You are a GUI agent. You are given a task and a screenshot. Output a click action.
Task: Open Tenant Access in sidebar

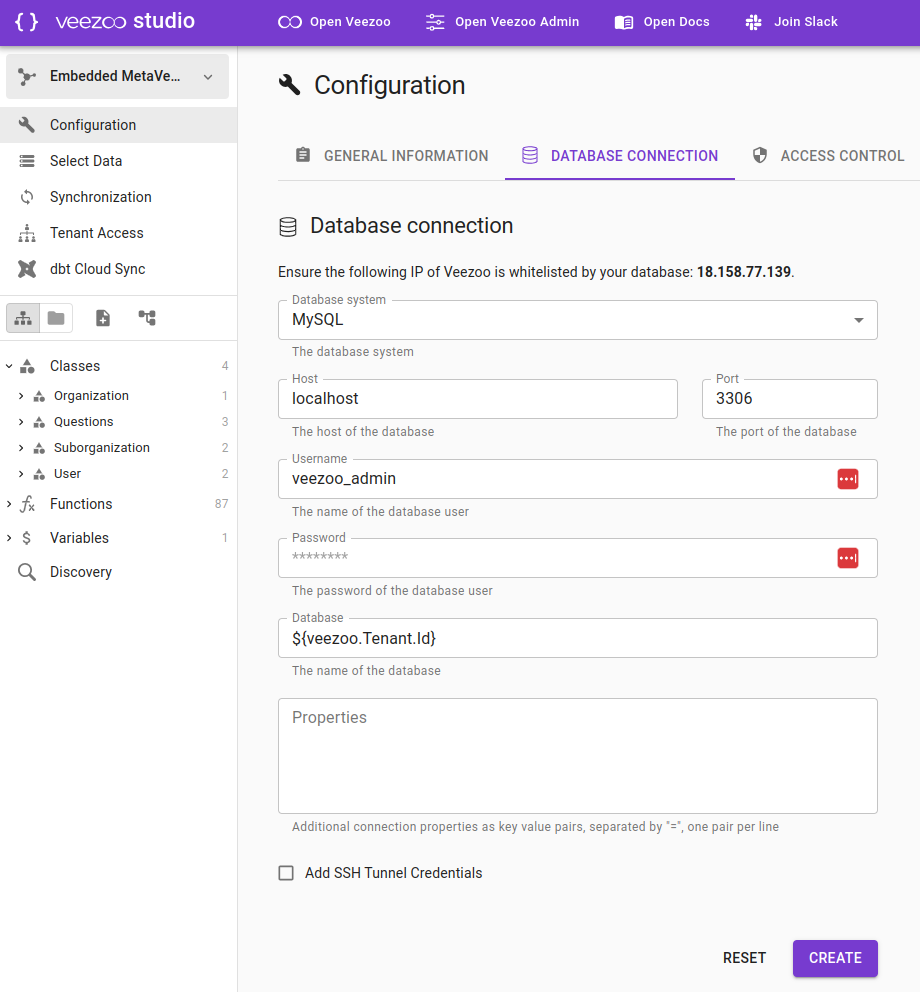point(118,233)
